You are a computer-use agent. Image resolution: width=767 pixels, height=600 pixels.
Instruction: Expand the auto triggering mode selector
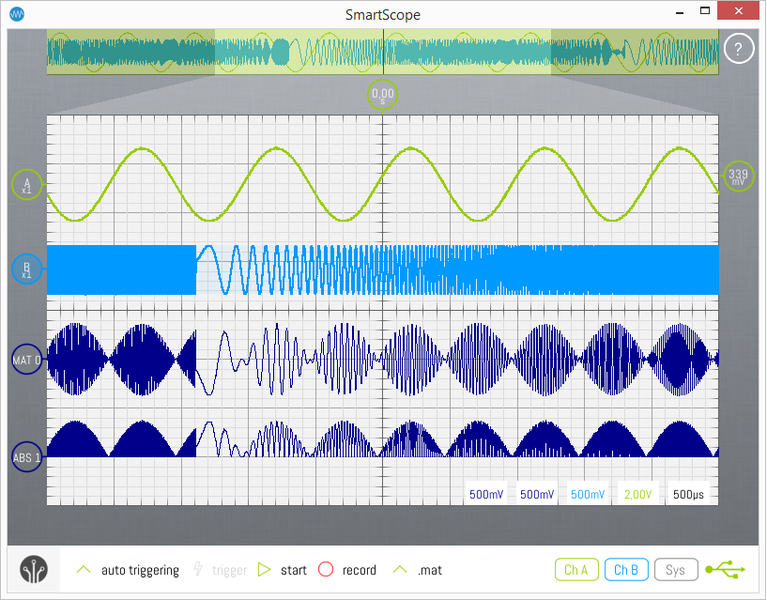tap(128, 570)
